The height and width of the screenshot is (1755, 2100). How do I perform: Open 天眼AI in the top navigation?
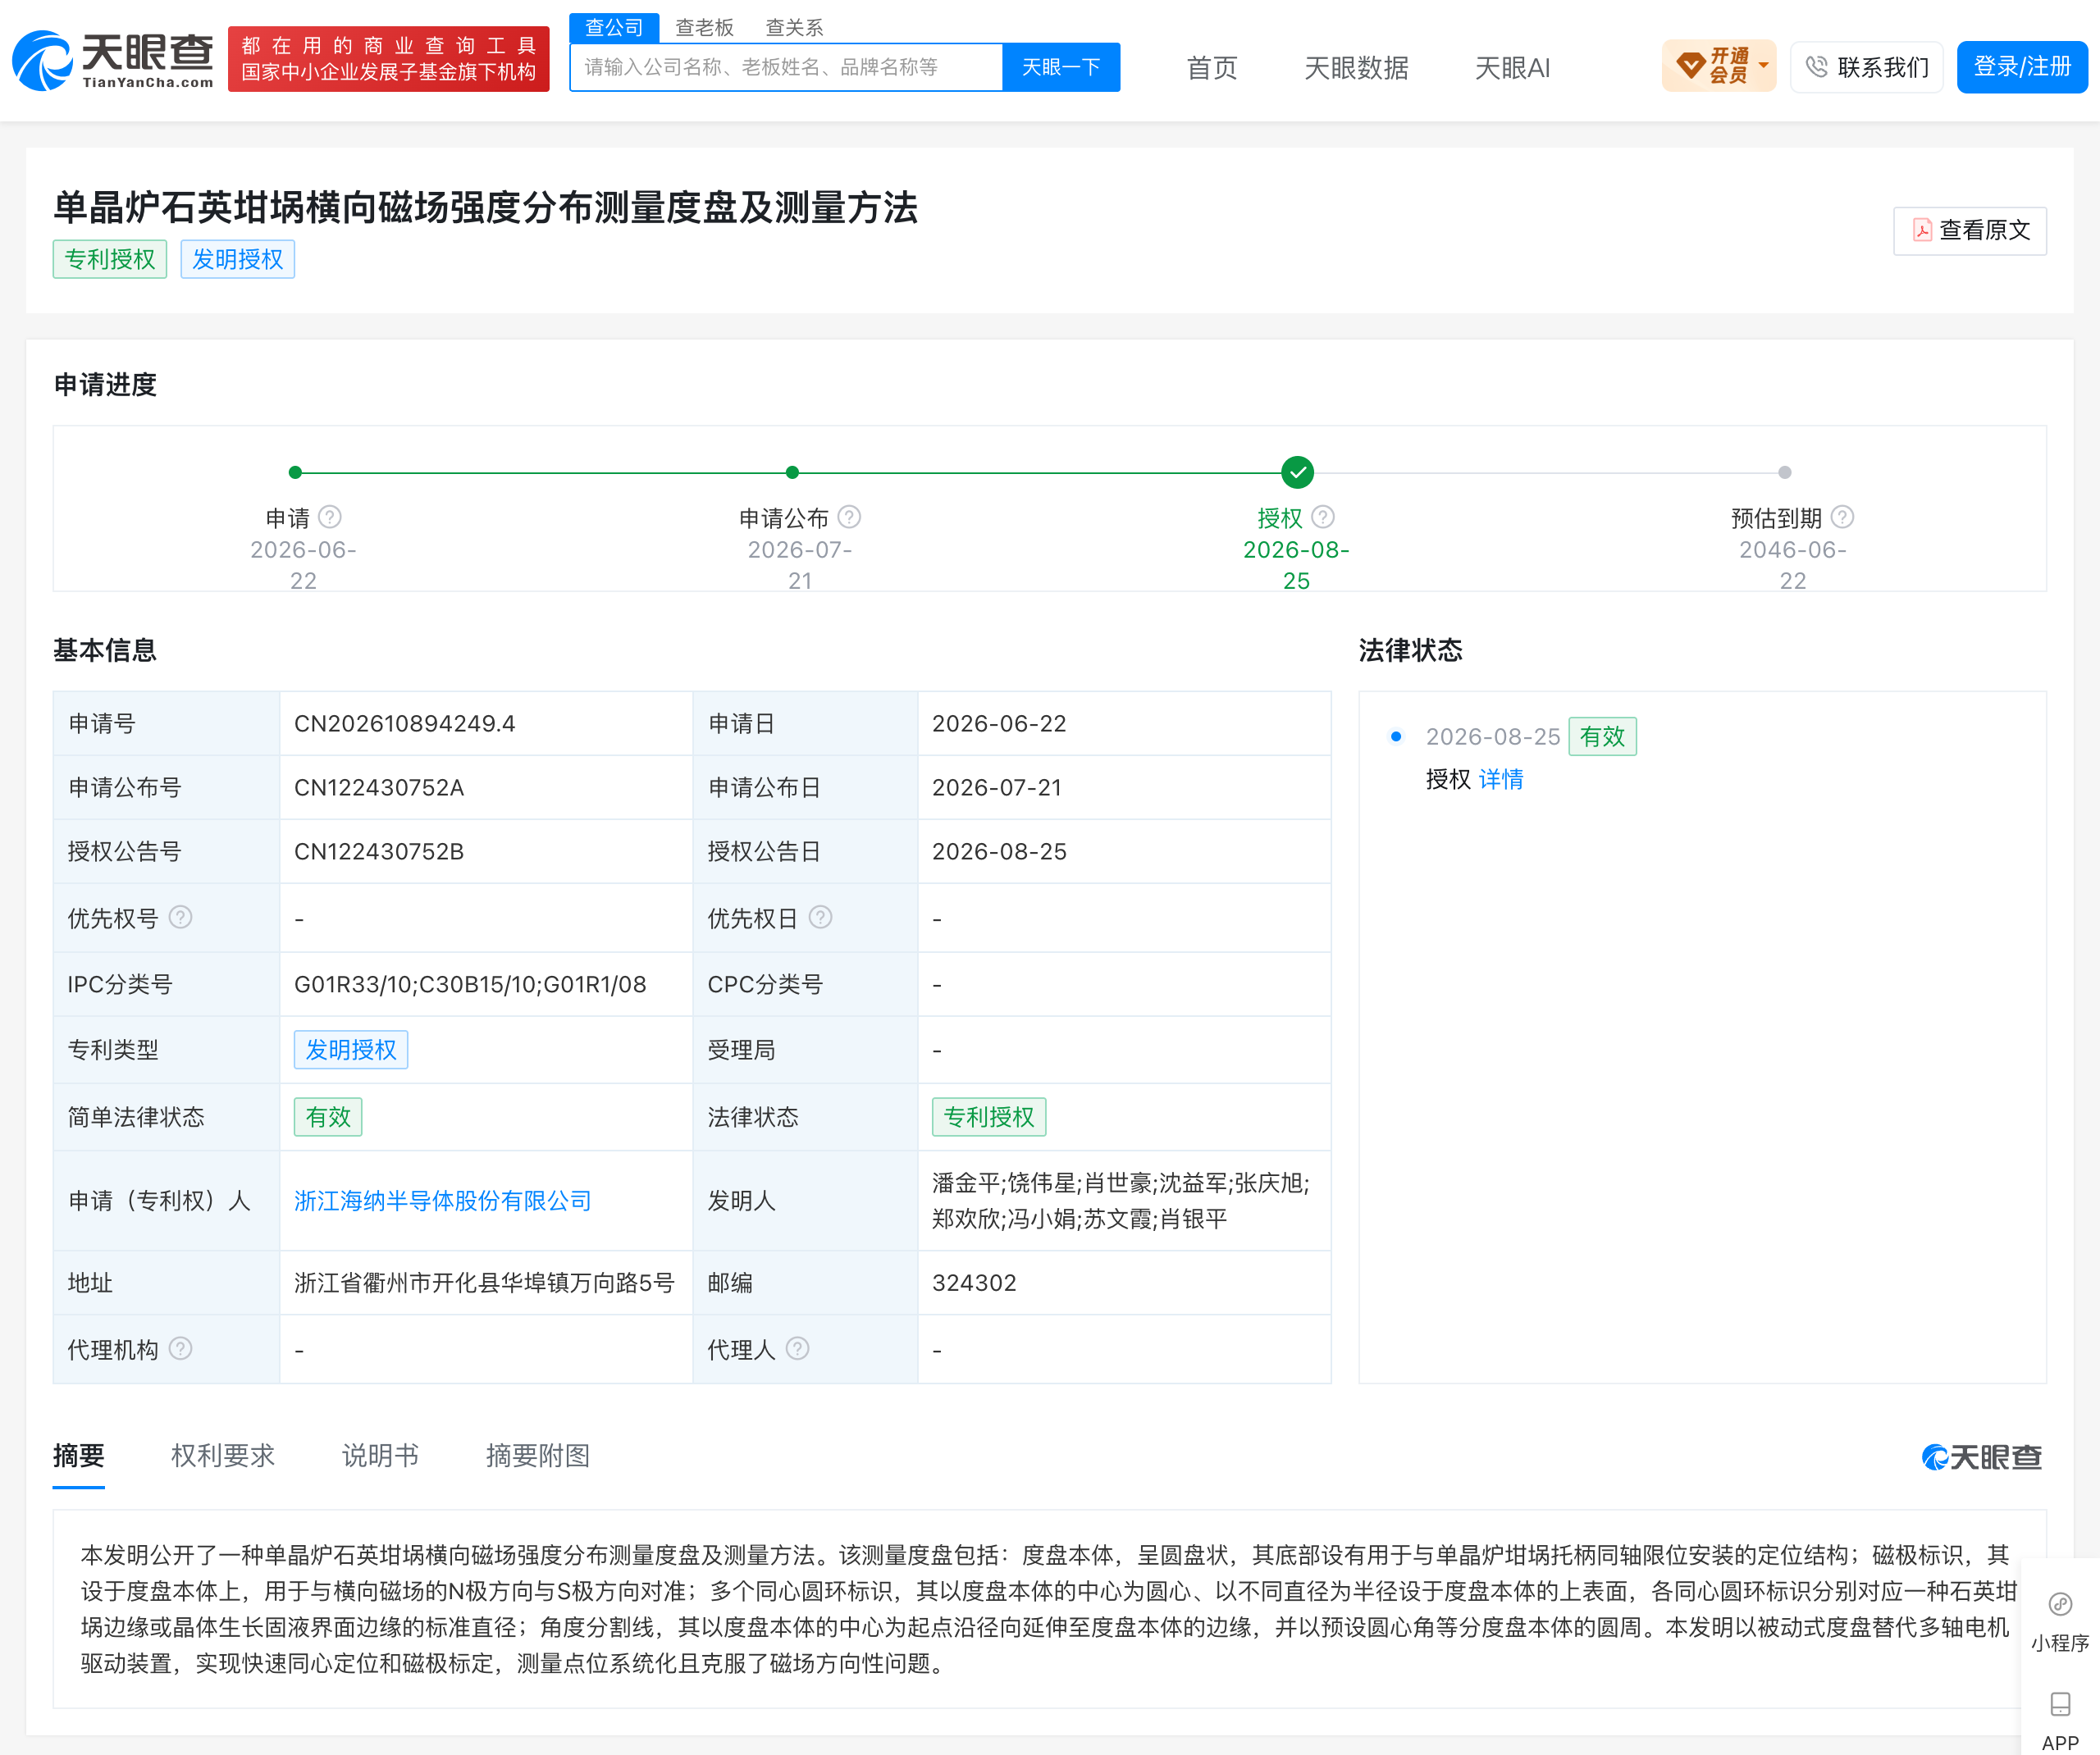[x=1512, y=67]
